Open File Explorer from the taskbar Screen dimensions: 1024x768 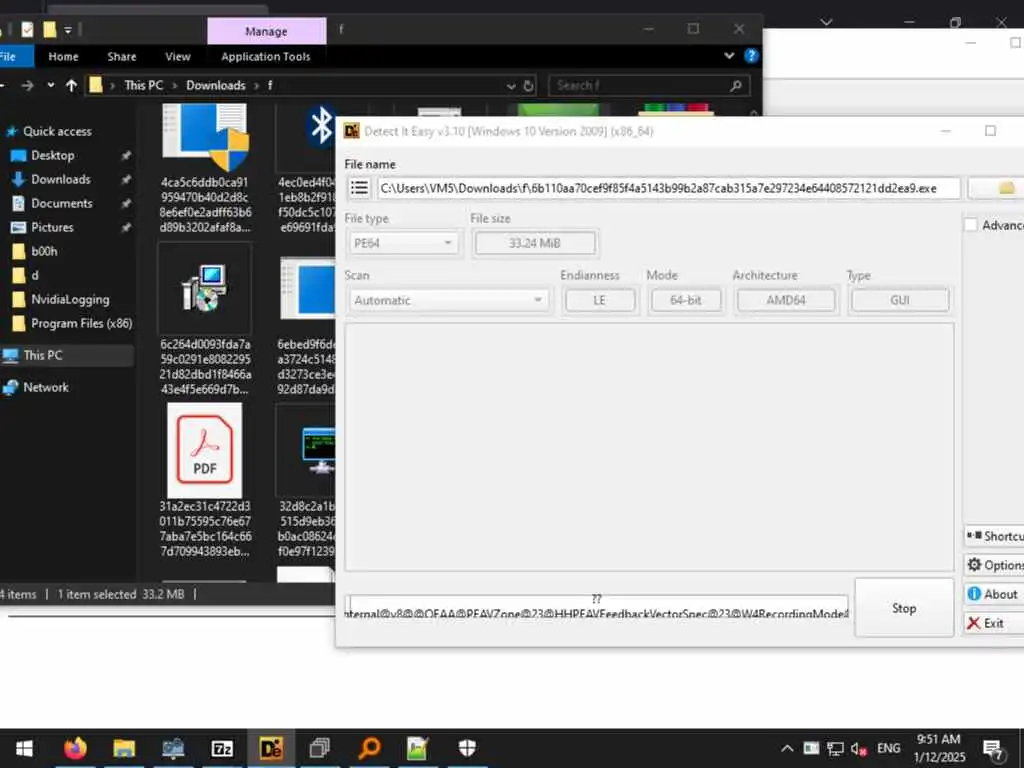(124, 748)
